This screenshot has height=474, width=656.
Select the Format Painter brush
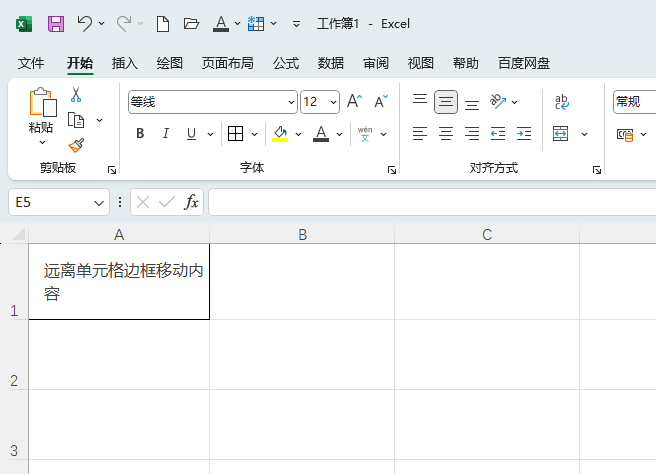click(x=76, y=146)
